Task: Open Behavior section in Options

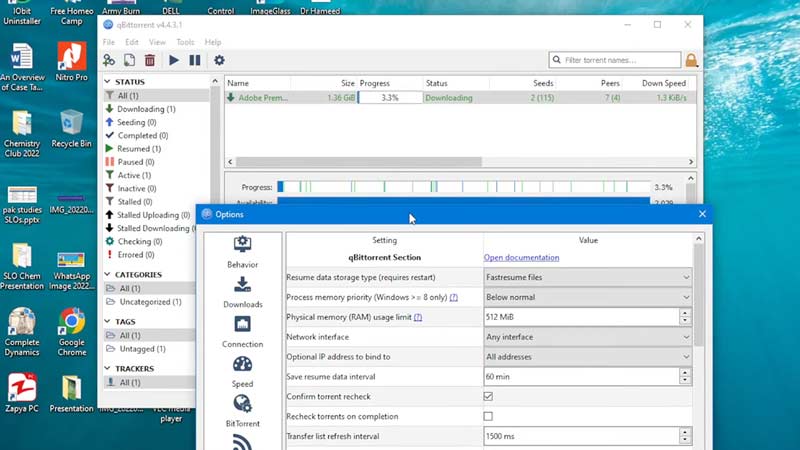Action: pyautogui.click(x=242, y=252)
